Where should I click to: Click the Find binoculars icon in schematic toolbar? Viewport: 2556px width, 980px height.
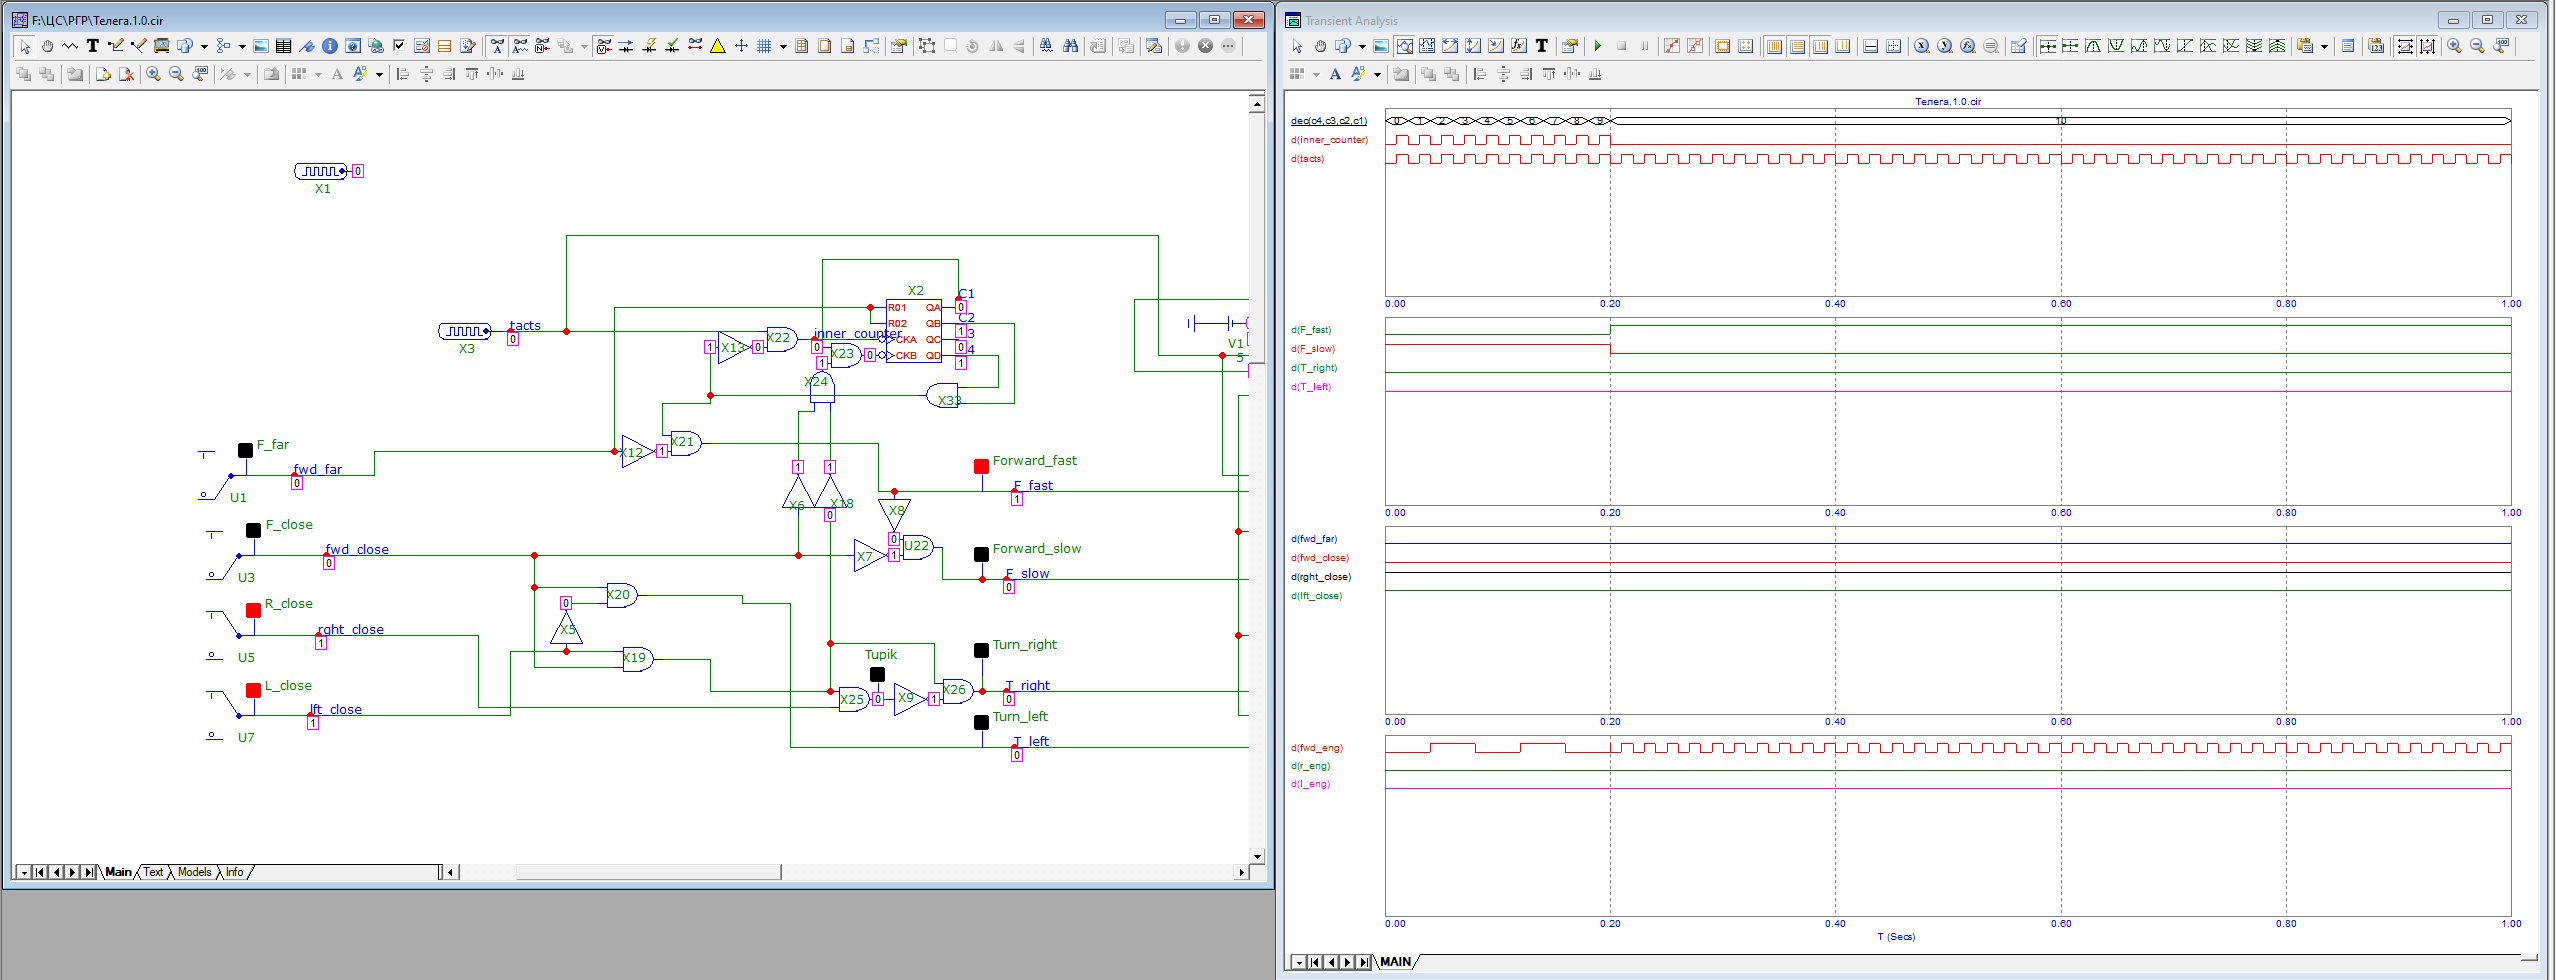coord(1070,46)
